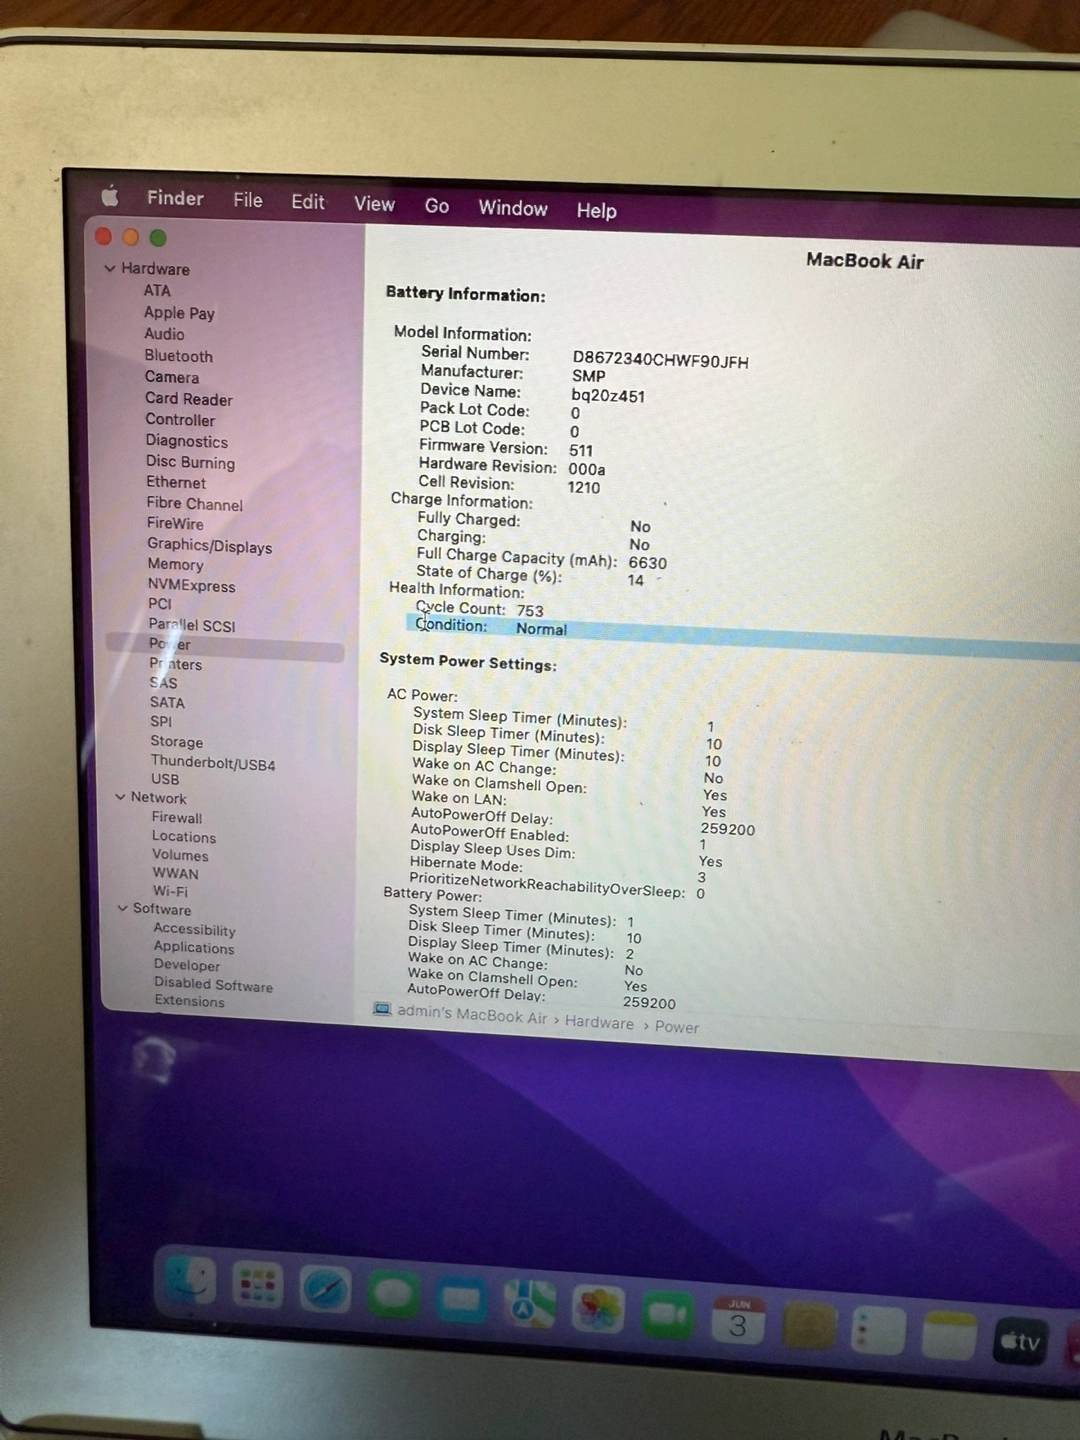The width and height of the screenshot is (1080, 1440).
Task: Open Finder from the Dock
Action: 190,1279
